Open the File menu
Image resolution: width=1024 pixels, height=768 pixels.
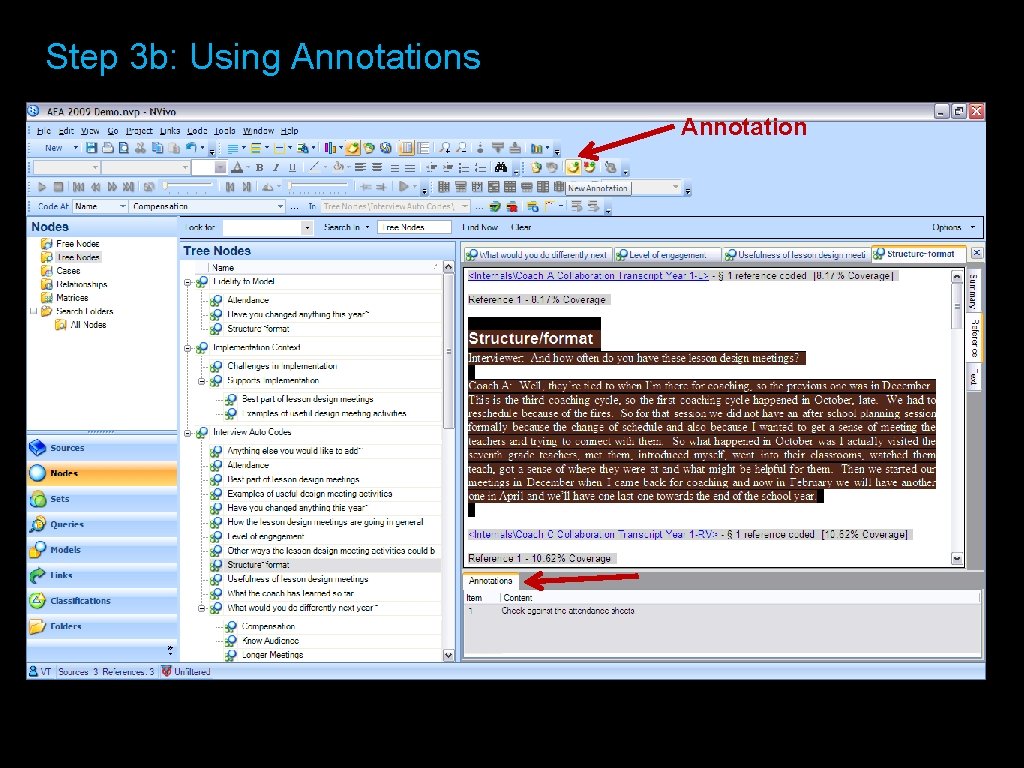(44, 131)
